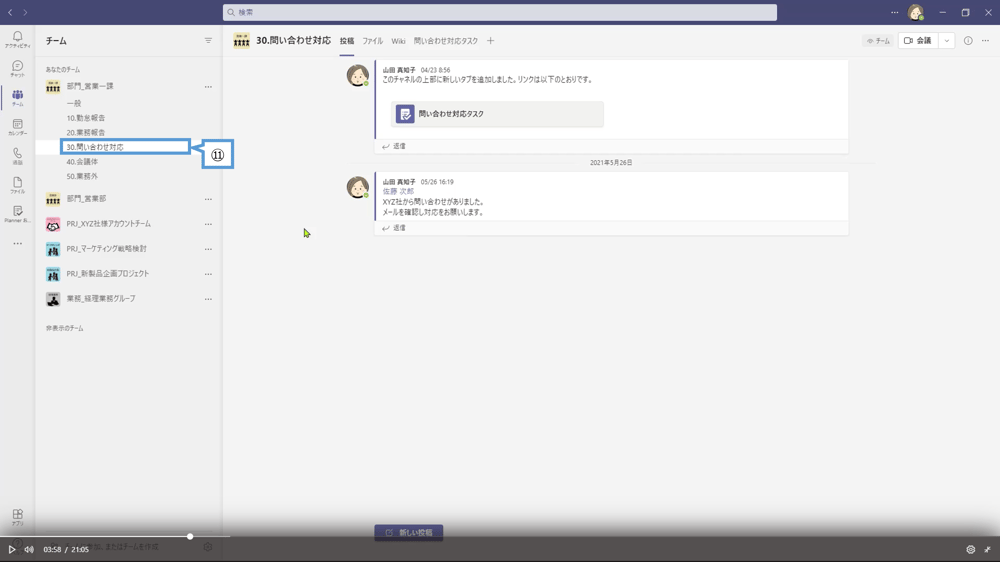Image resolution: width=1000 pixels, height=562 pixels.
Task: Click 山田 真知子 avatar on first post
Action: click(357, 75)
